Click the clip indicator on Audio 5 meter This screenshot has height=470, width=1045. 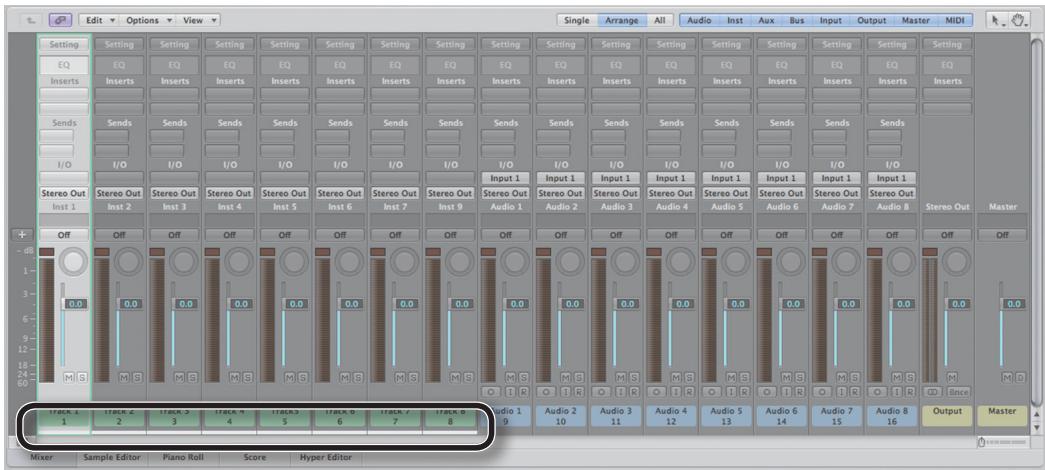708,251
